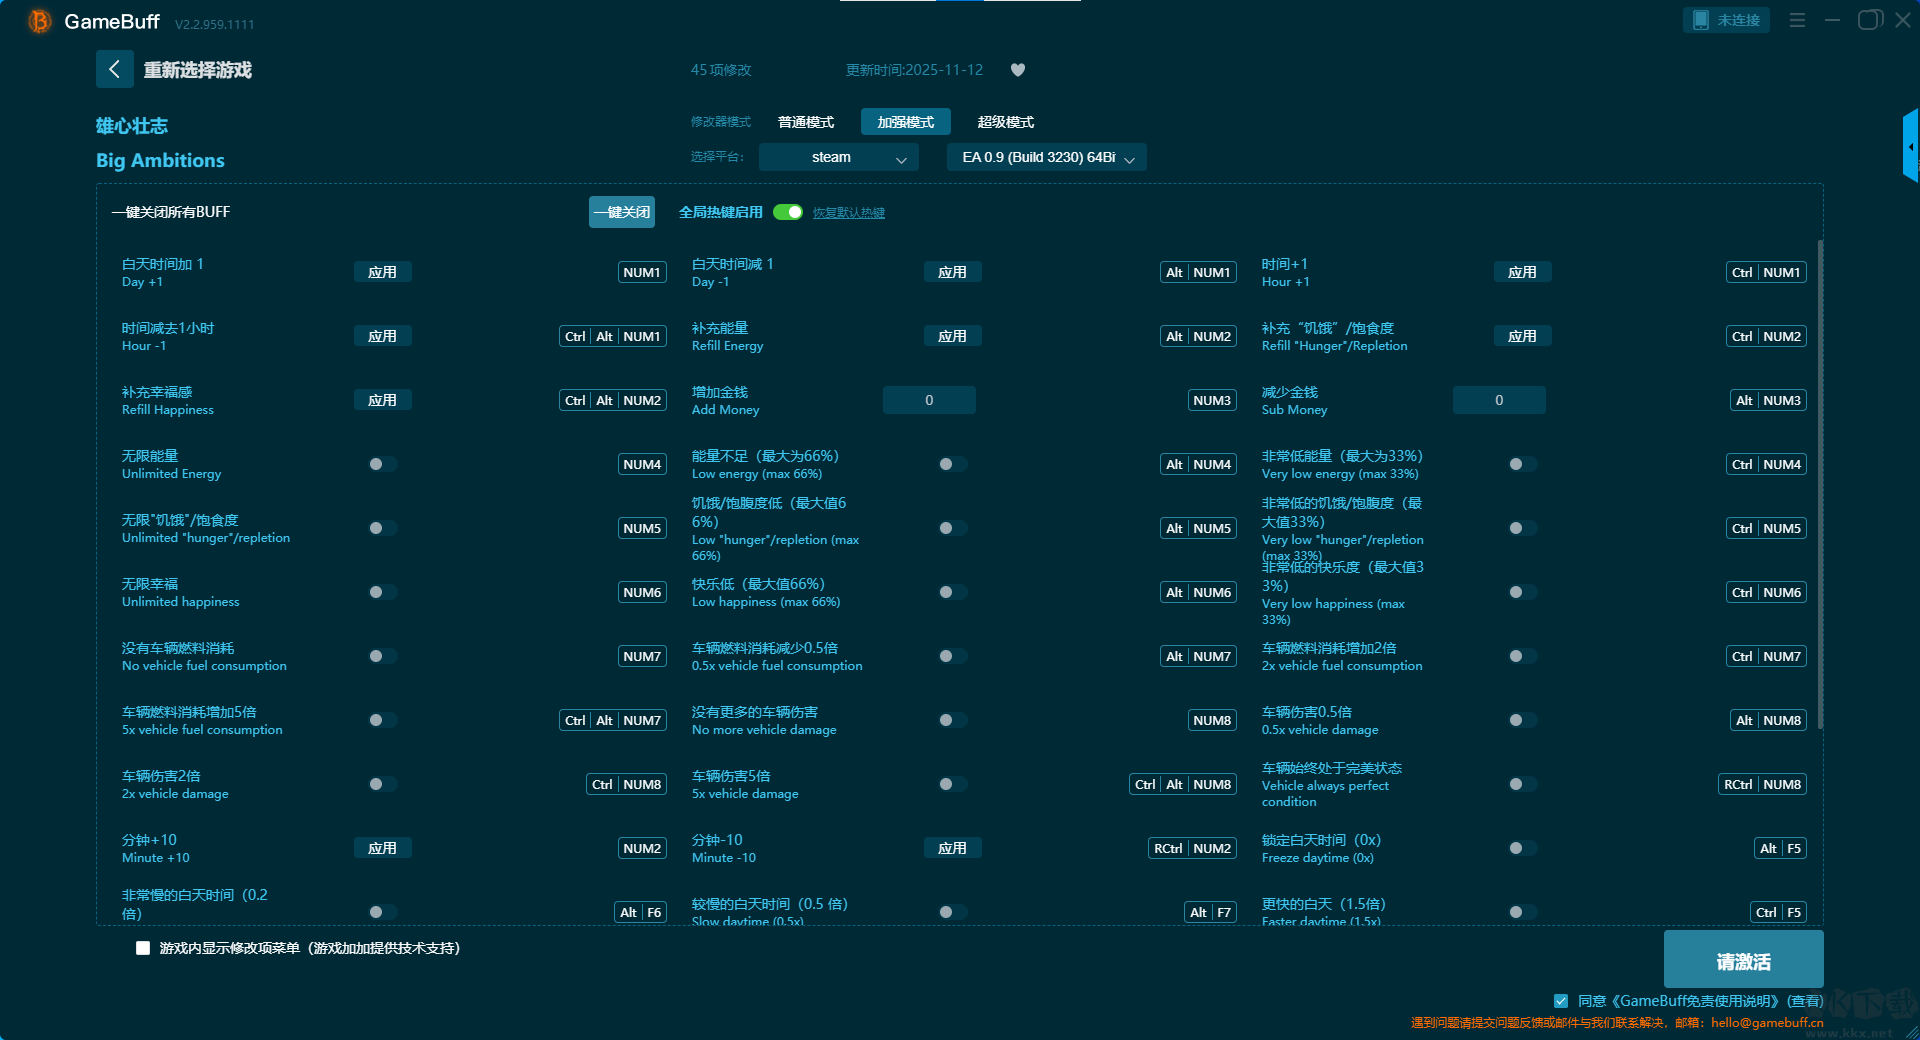Open the steam platform dropdown

[x=839, y=157]
